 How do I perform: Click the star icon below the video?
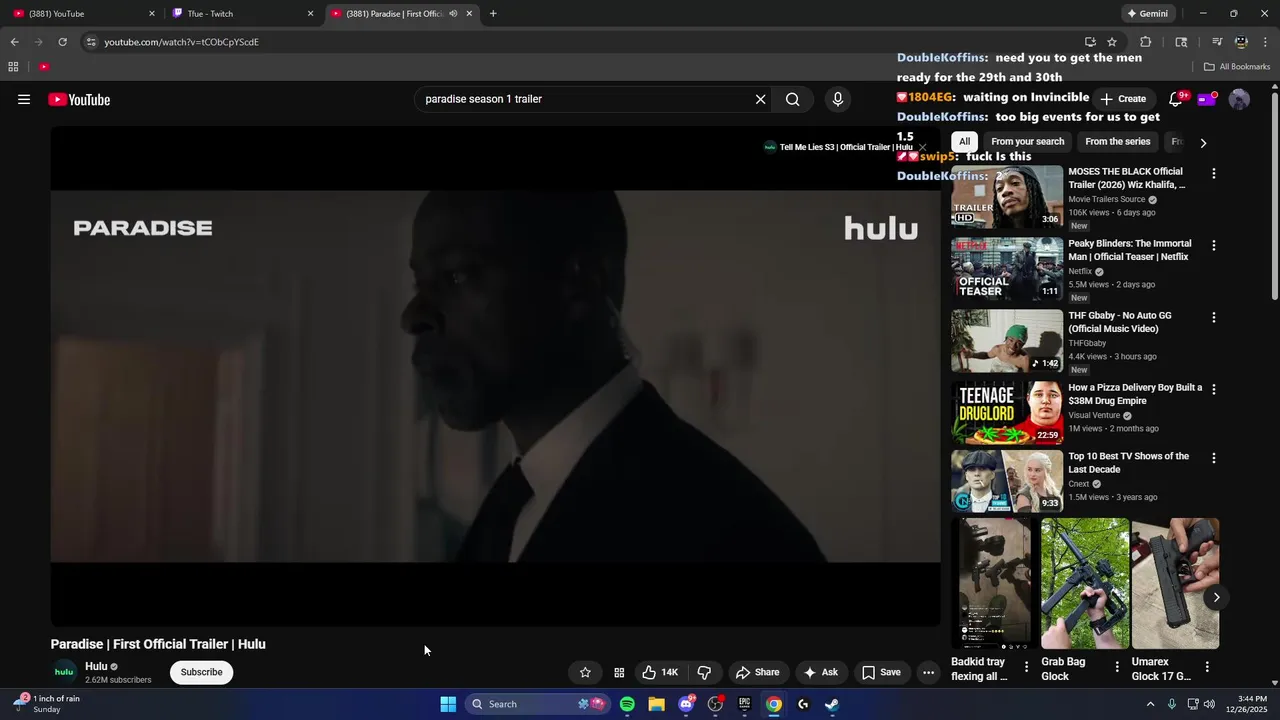tap(585, 672)
